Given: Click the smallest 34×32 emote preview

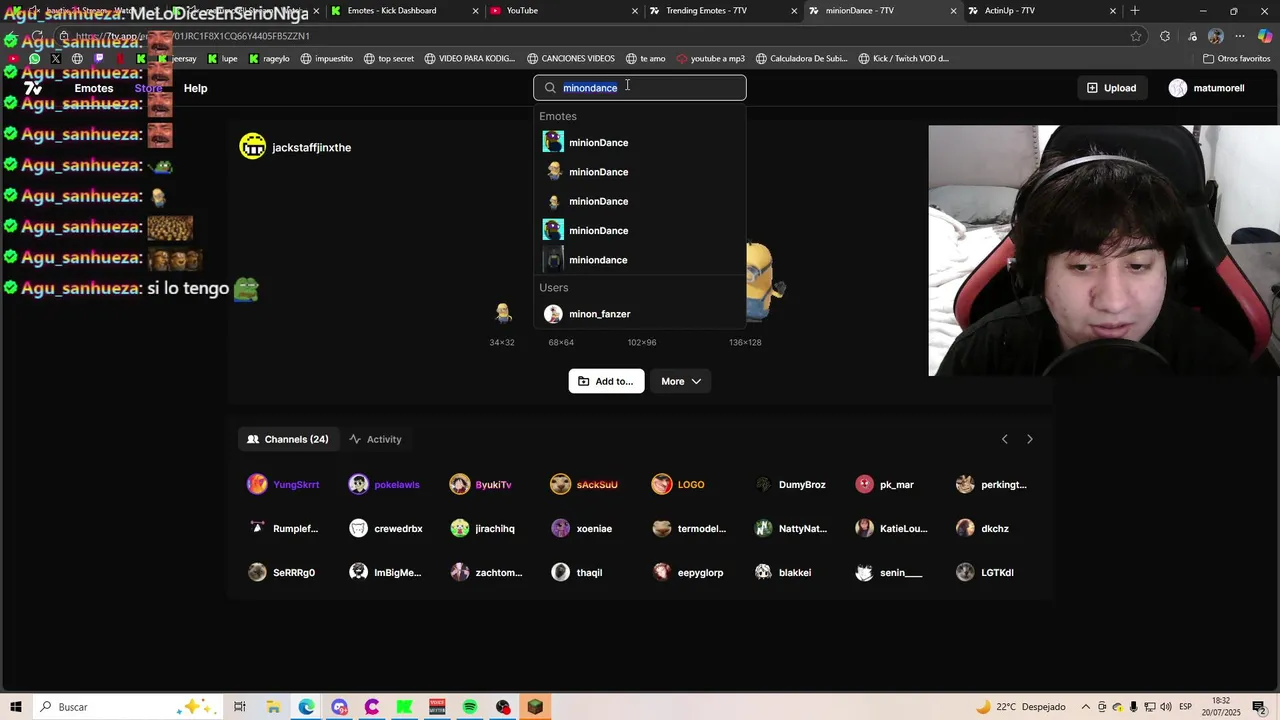Looking at the screenshot, I should [503, 314].
